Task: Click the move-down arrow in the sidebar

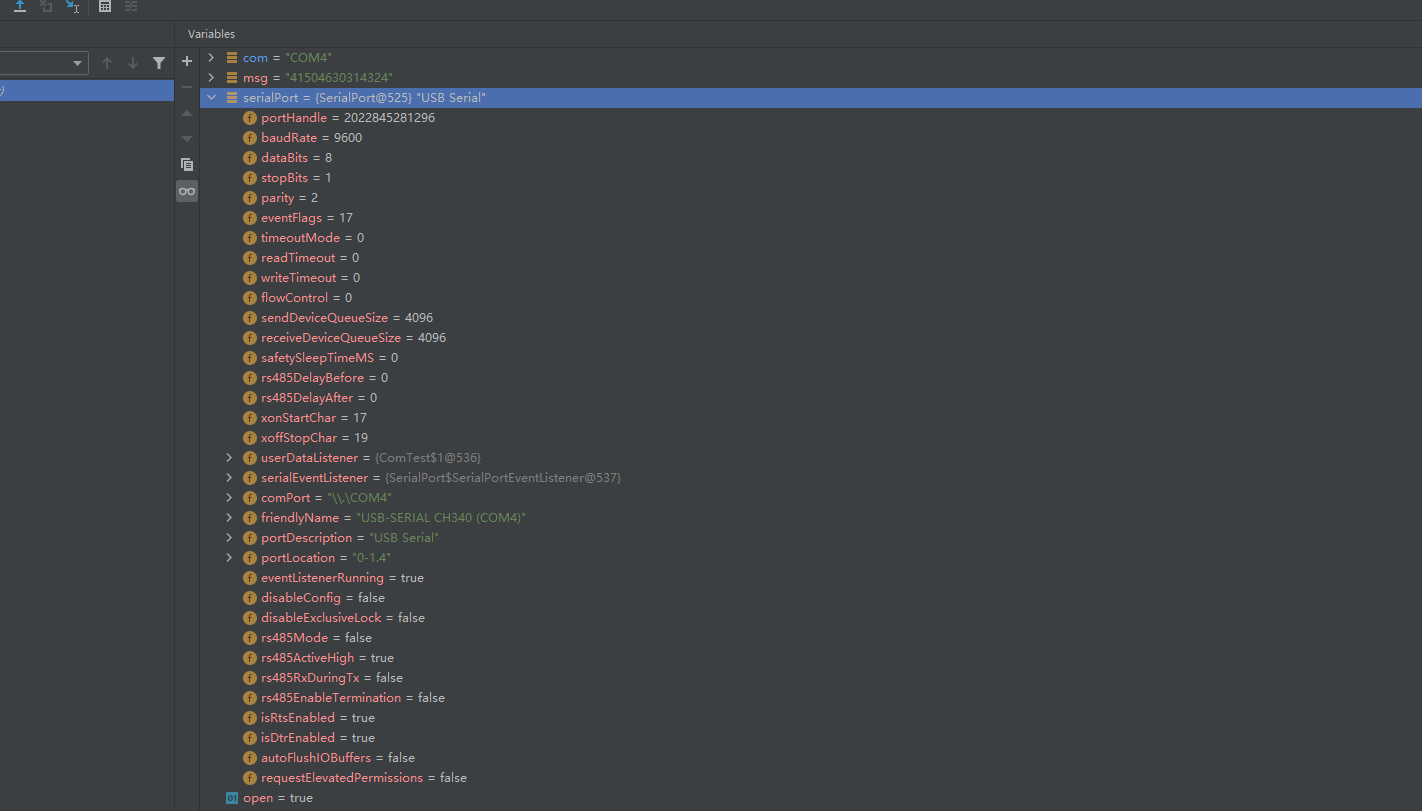Action: (186, 139)
